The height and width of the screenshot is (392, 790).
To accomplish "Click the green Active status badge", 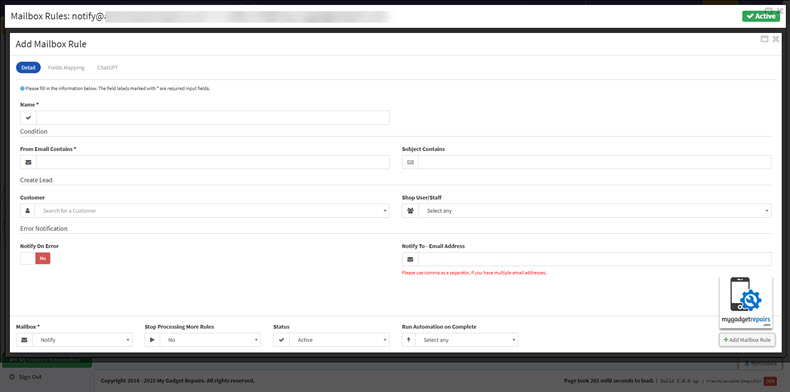I will click(761, 16).
